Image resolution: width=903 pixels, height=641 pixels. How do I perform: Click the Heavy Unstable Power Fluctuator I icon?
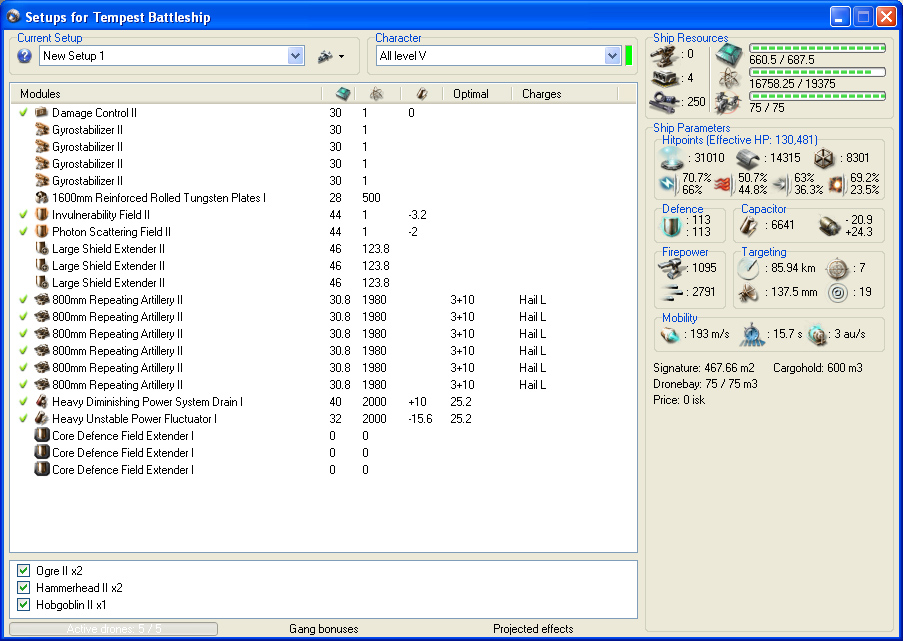coord(42,419)
